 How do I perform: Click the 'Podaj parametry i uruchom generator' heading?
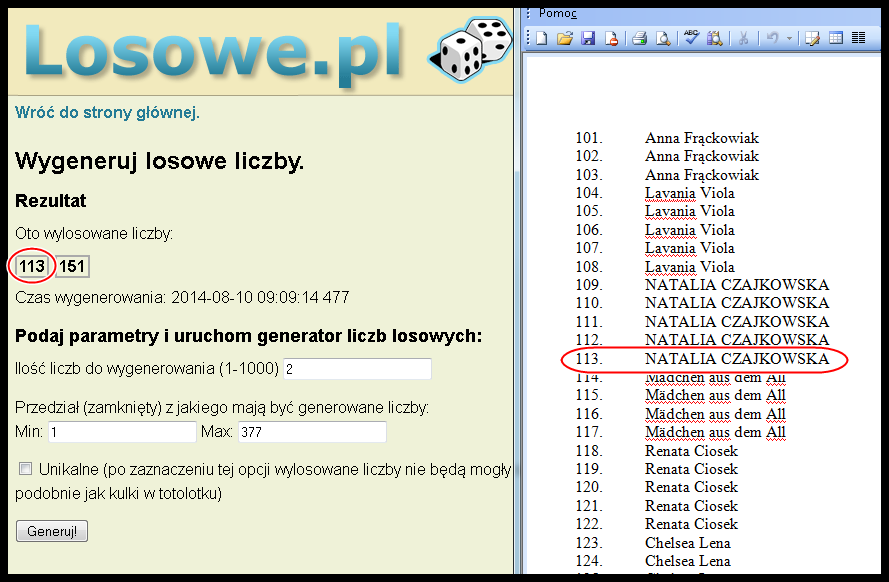(248, 337)
